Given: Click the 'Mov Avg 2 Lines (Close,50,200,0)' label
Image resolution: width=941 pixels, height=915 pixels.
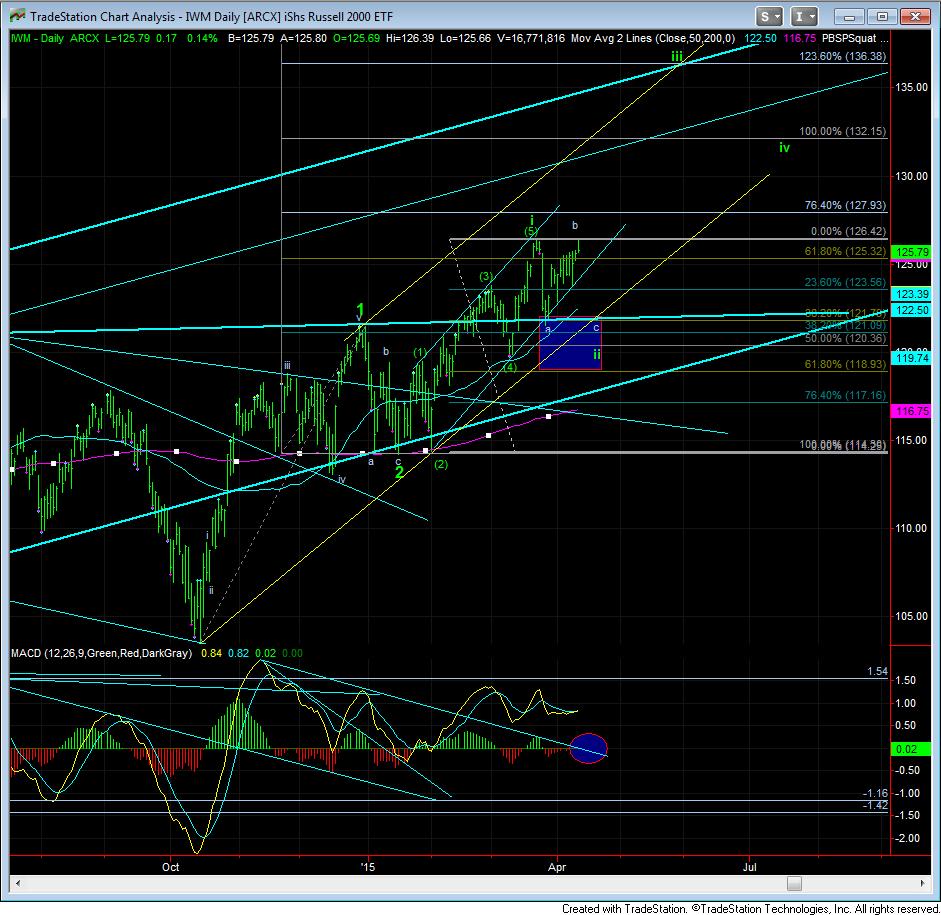Looking at the screenshot, I should click(652, 38).
